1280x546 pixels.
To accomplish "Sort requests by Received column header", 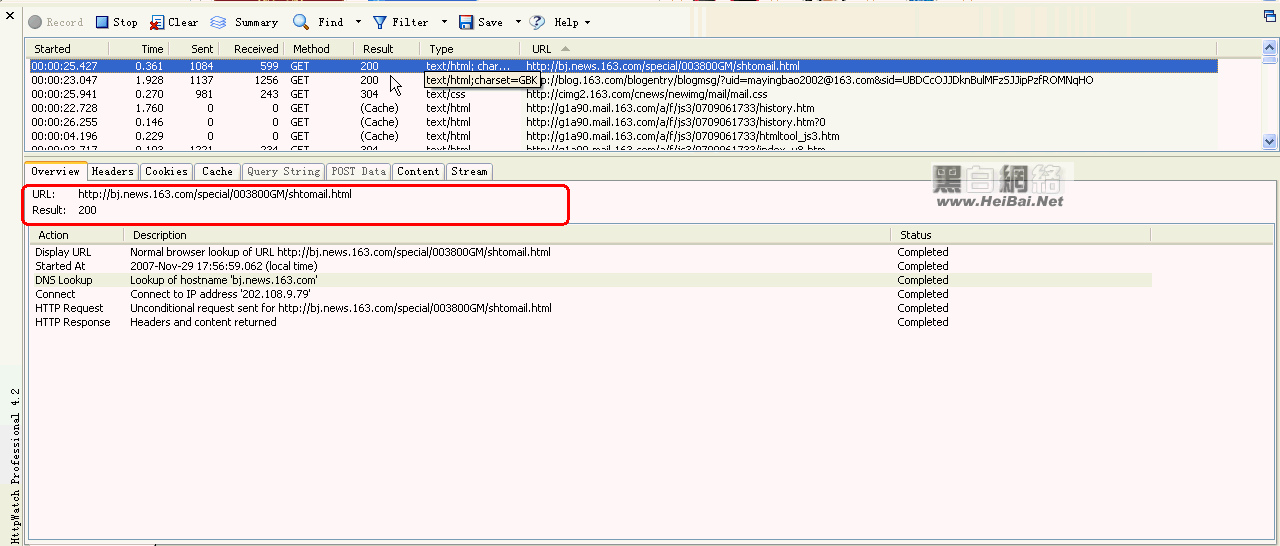I will (250, 49).
